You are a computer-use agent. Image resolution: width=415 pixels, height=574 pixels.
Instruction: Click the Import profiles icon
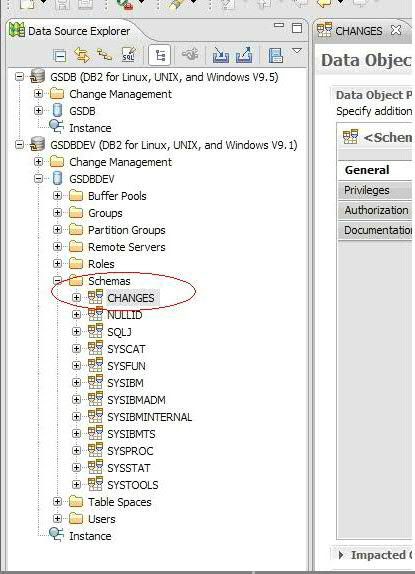click(221, 55)
